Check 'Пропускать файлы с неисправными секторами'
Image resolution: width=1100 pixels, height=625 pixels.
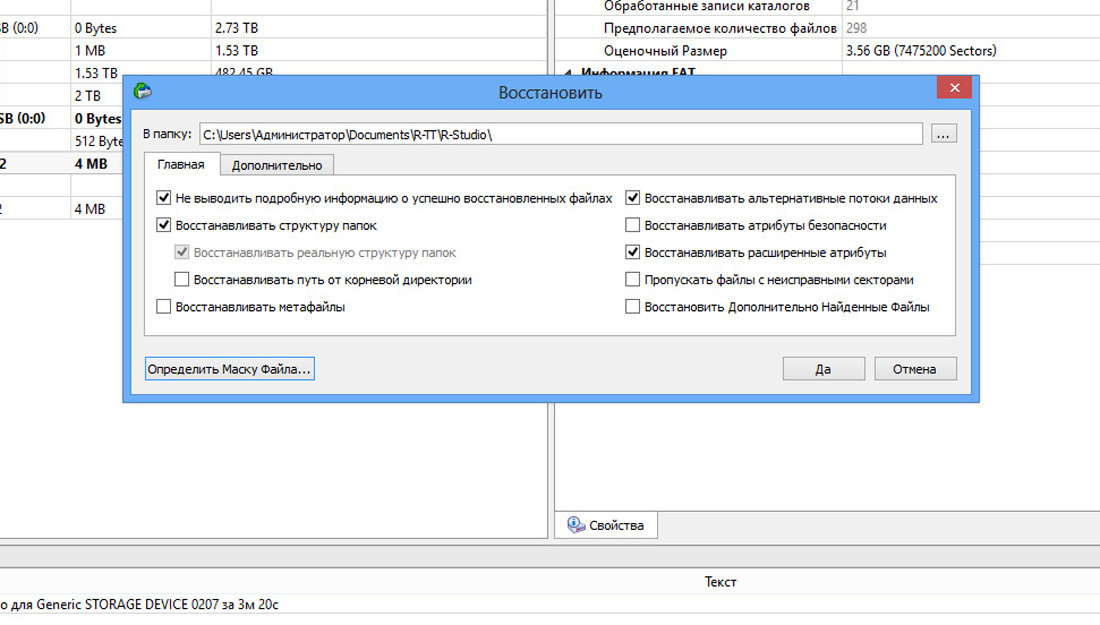633,280
